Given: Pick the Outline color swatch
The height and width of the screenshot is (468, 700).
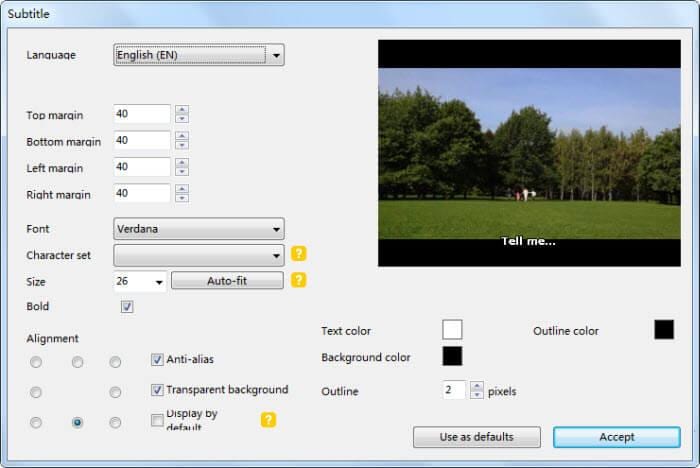Looking at the screenshot, I should (x=664, y=330).
